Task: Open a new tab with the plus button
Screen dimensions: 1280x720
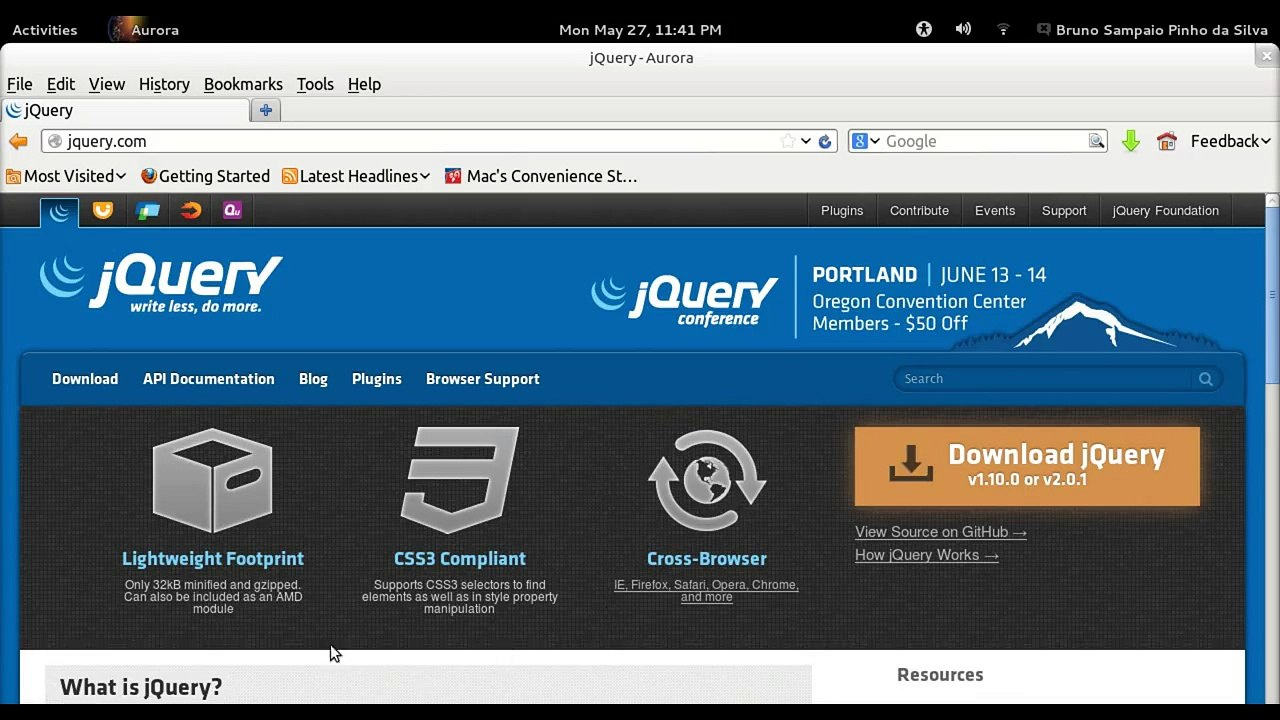Action: 266,110
